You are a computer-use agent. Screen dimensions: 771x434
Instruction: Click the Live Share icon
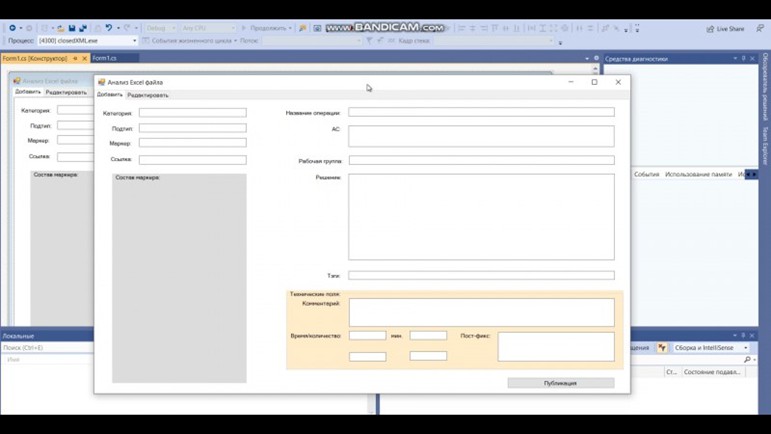click(710, 29)
